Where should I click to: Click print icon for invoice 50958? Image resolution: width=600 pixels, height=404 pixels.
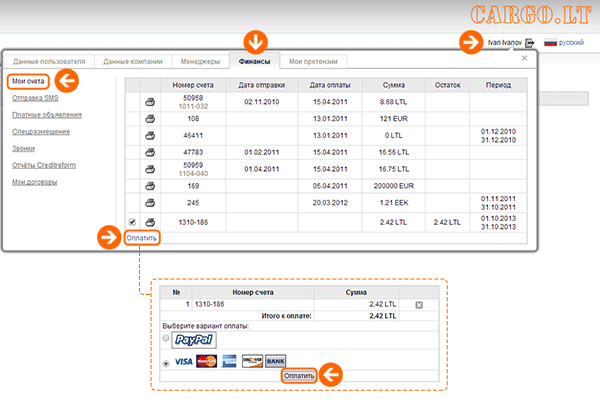pyautogui.click(x=150, y=101)
